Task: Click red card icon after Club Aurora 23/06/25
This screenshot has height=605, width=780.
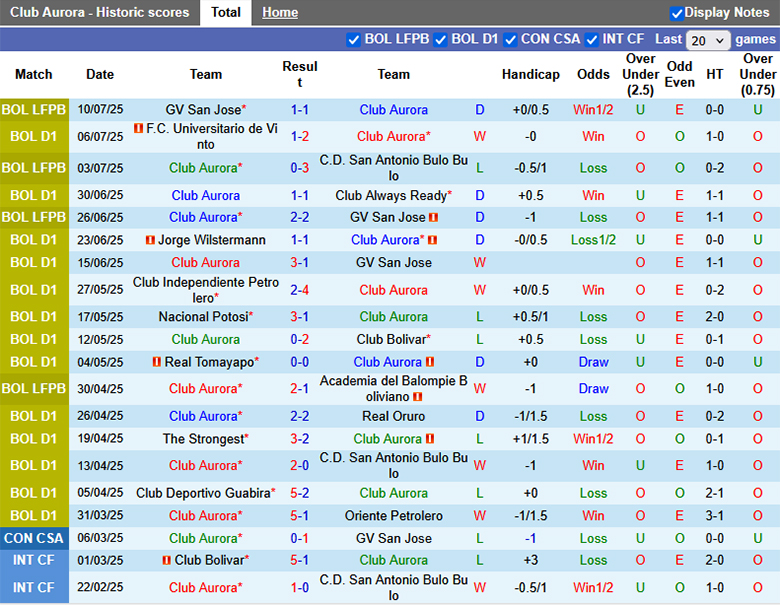Action: [x=432, y=240]
